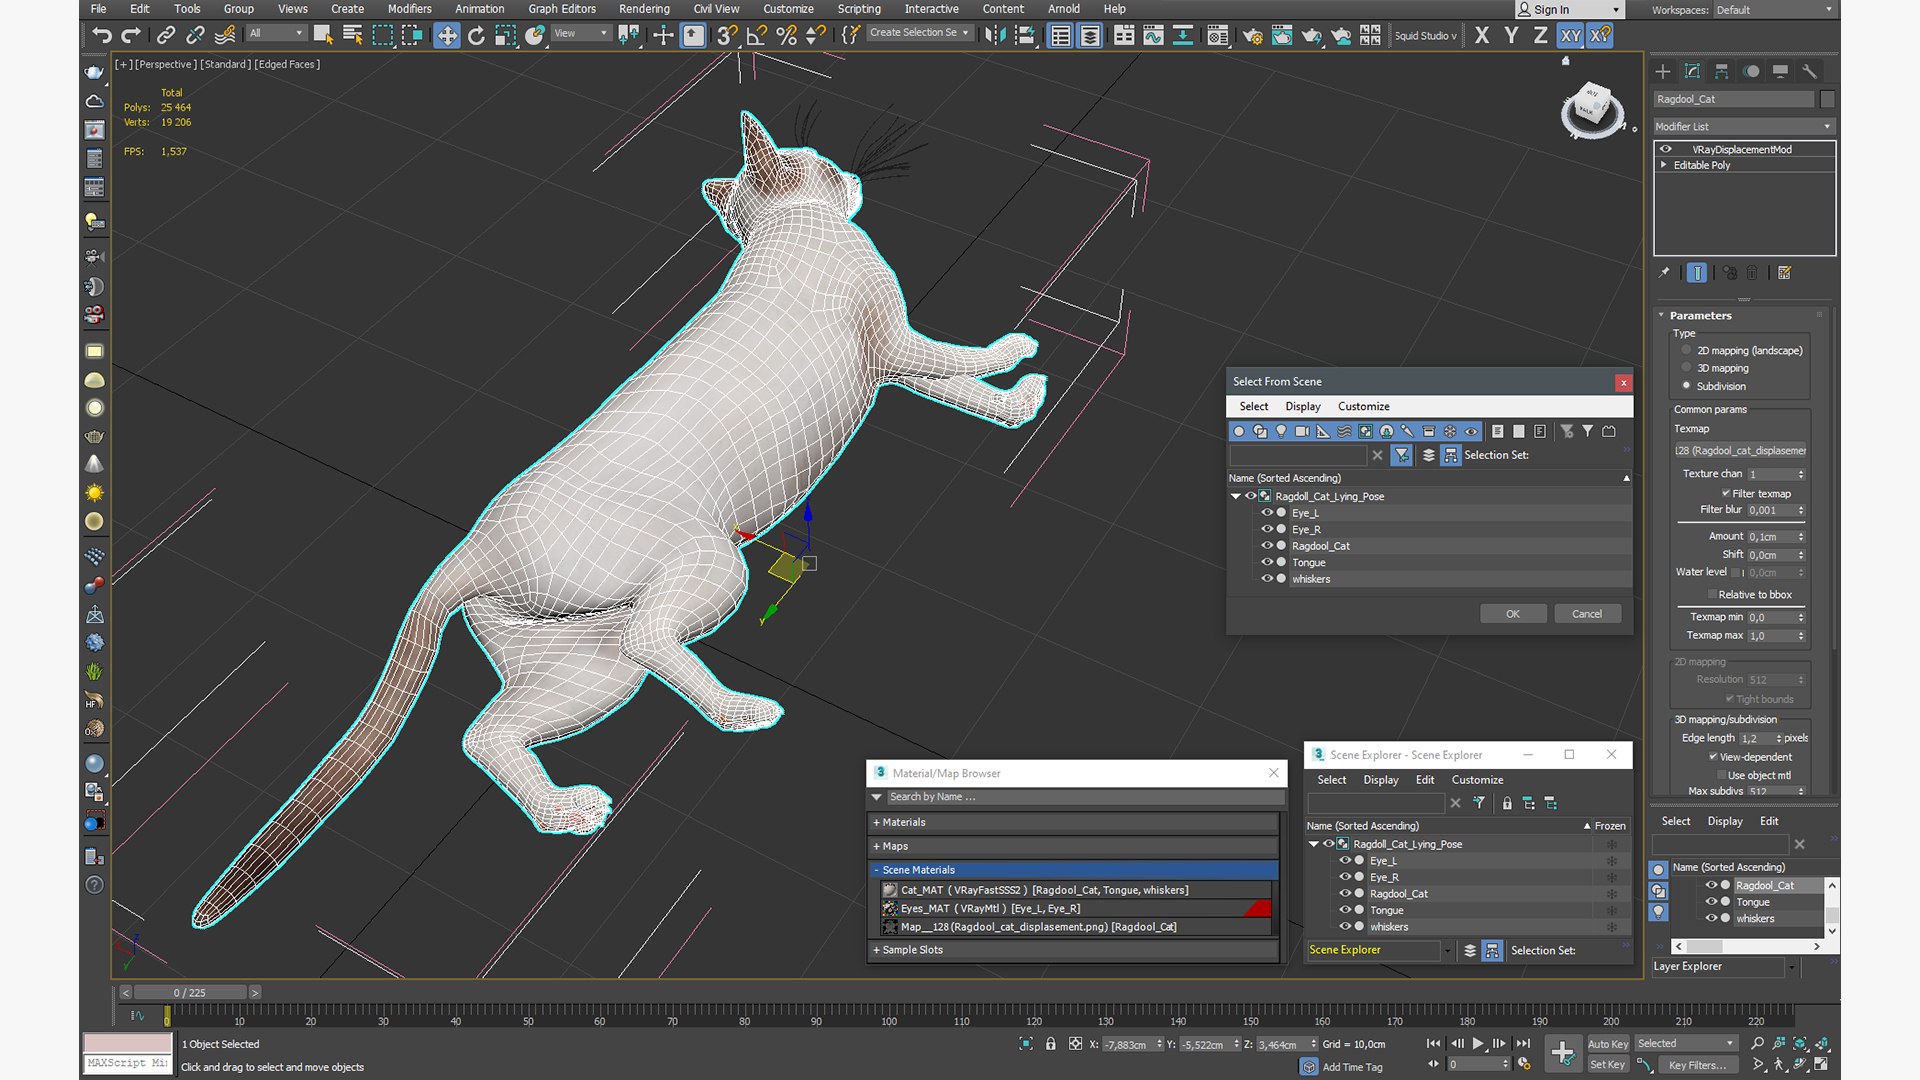Click selection lock toggle in status bar
Viewport: 1920px width, 1080px height.
click(x=1050, y=1043)
